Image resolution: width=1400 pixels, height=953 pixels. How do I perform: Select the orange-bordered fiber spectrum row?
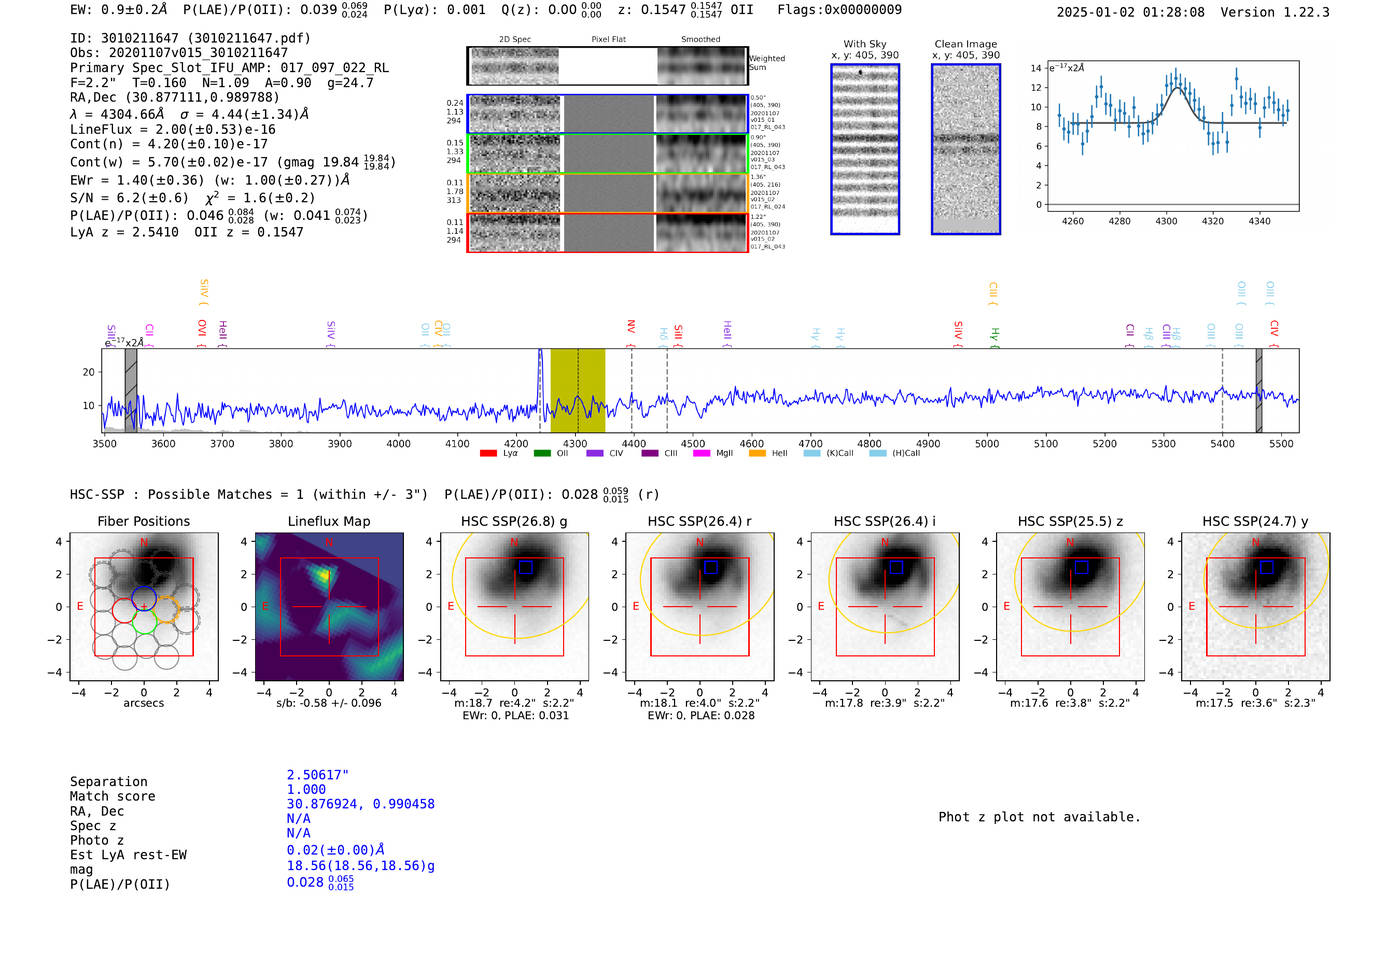(x=607, y=193)
